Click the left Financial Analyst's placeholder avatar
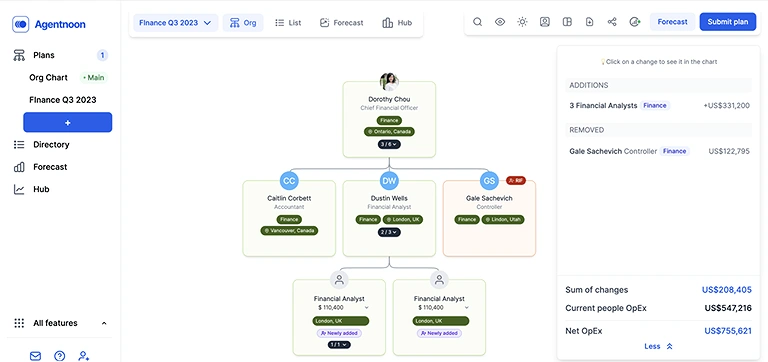The width and height of the screenshot is (768, 362). pos(339,280)
